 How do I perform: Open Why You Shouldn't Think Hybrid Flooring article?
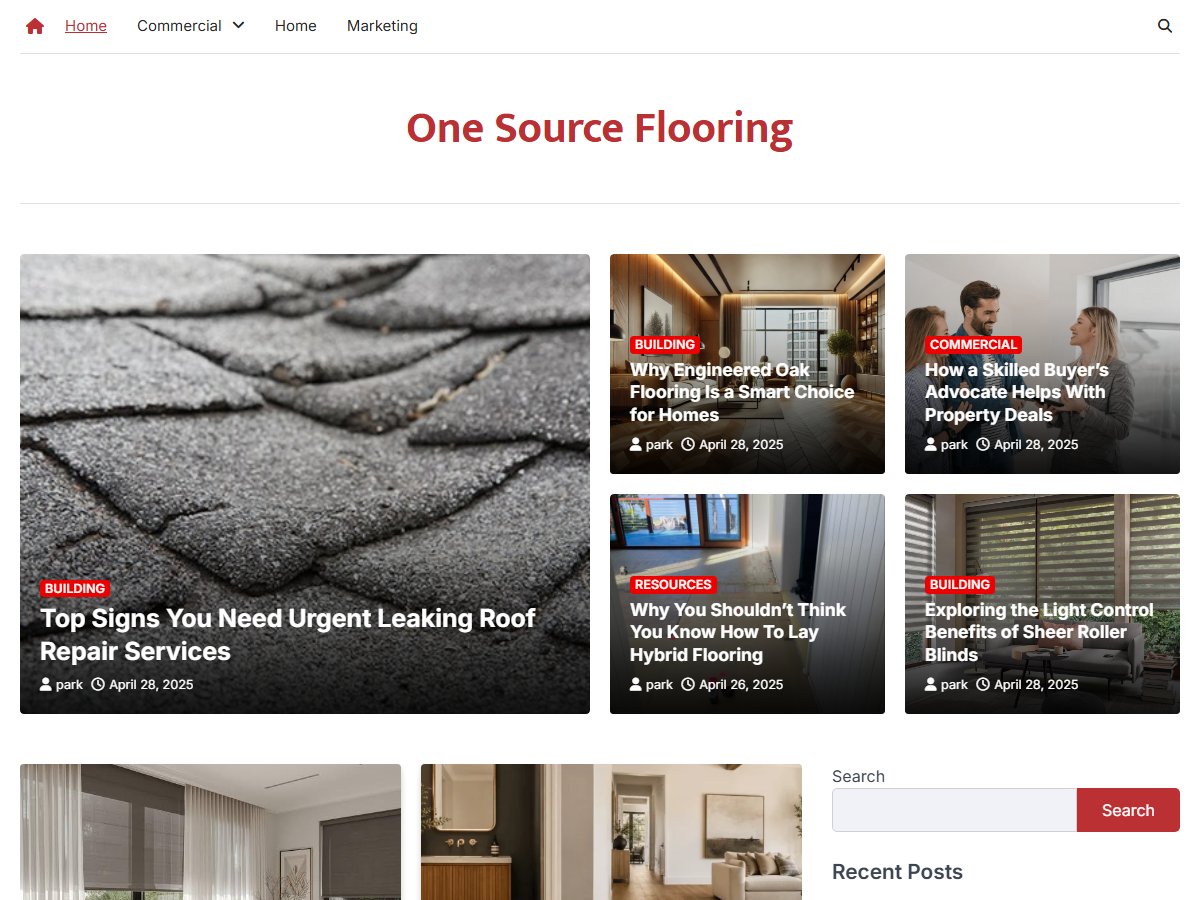(738, 632)
